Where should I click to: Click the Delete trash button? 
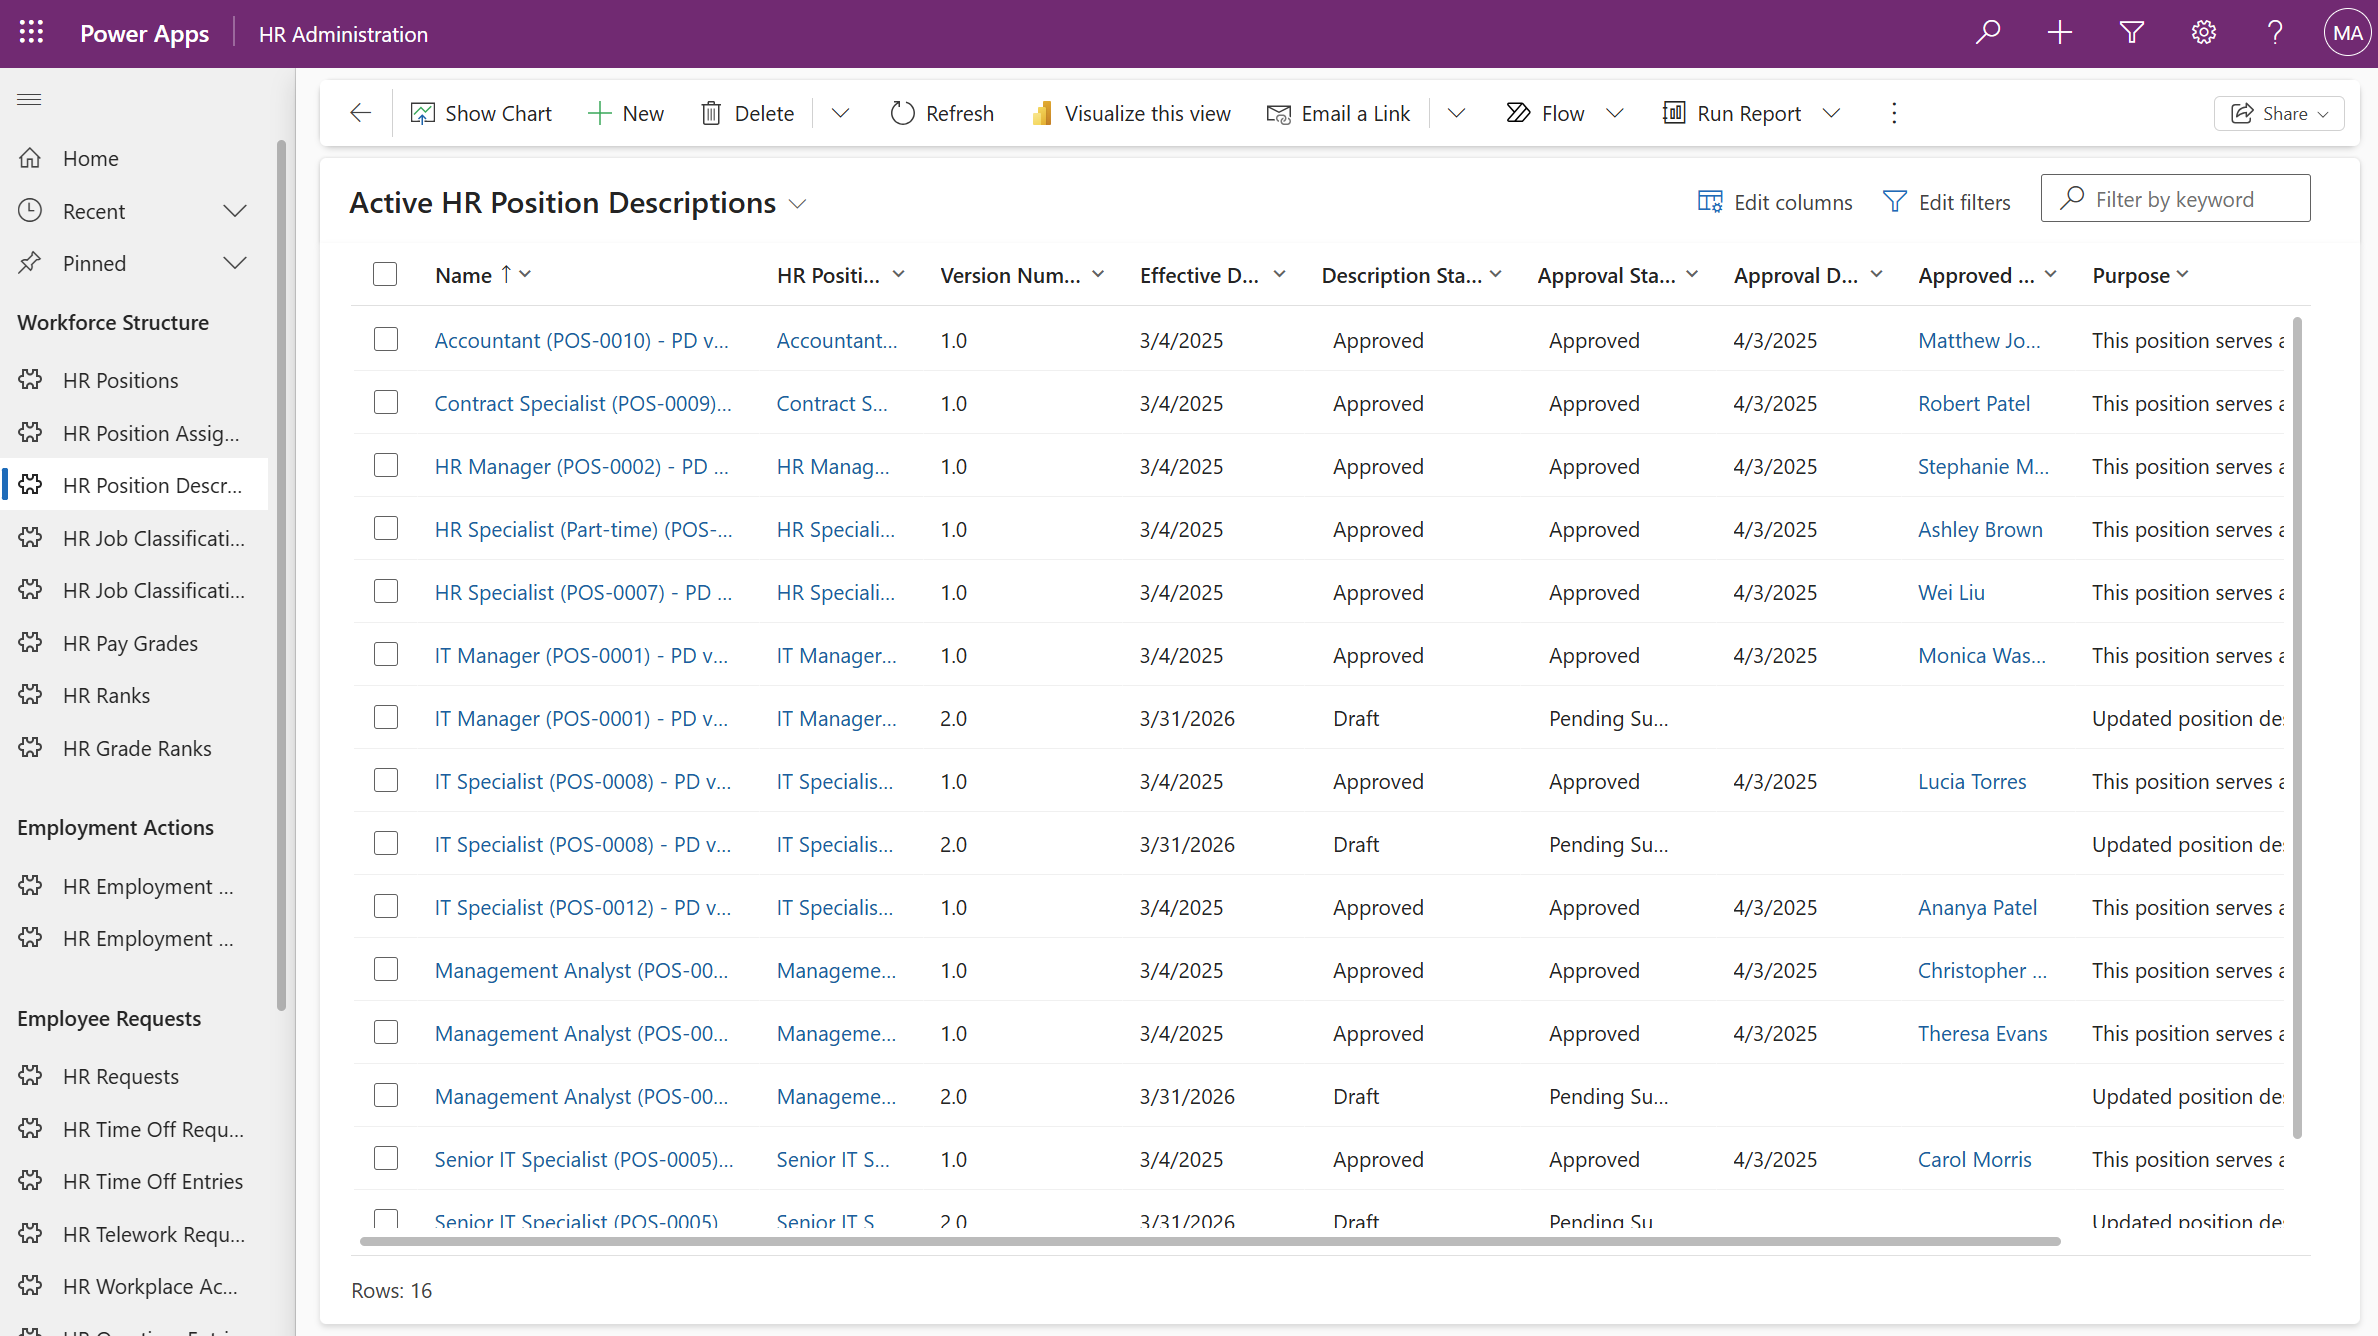click(x=747, y=113)
